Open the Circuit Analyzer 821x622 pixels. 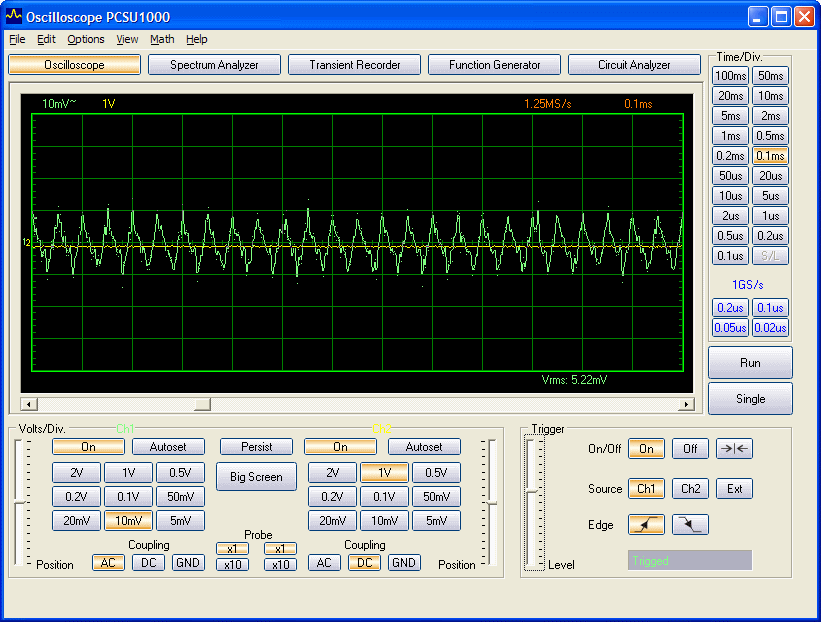[x=634, y=65]
